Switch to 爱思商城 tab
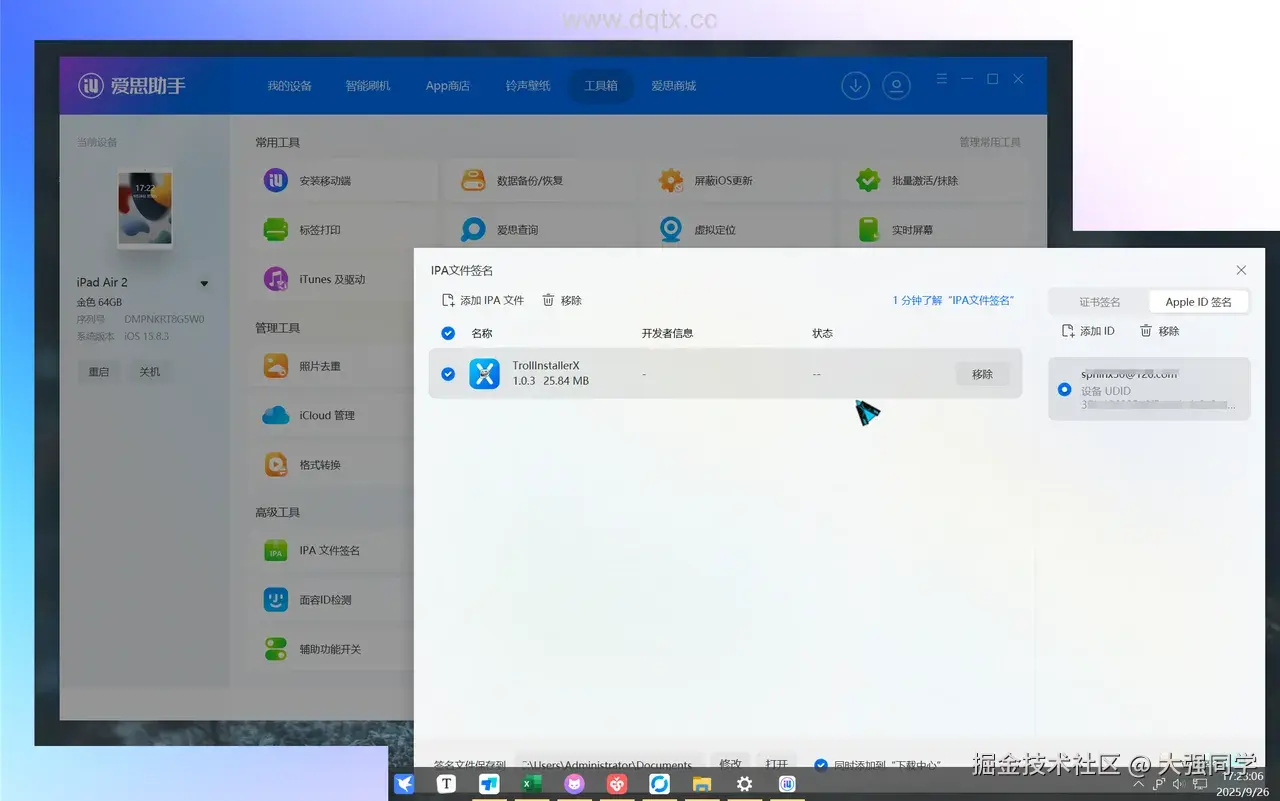 point(673,86)
